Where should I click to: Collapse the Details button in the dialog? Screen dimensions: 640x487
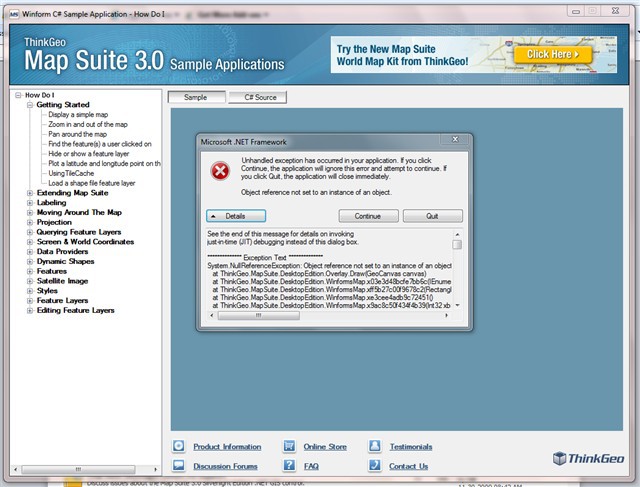236,216
